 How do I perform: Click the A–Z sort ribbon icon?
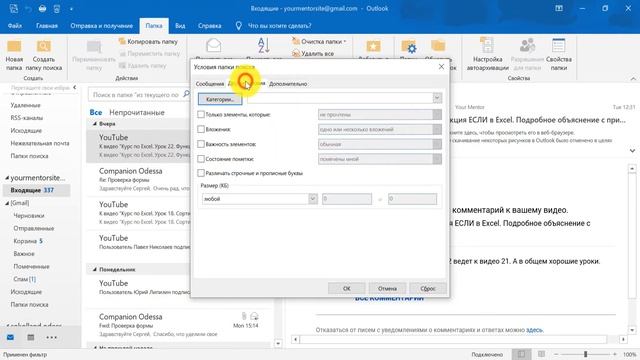264,45
